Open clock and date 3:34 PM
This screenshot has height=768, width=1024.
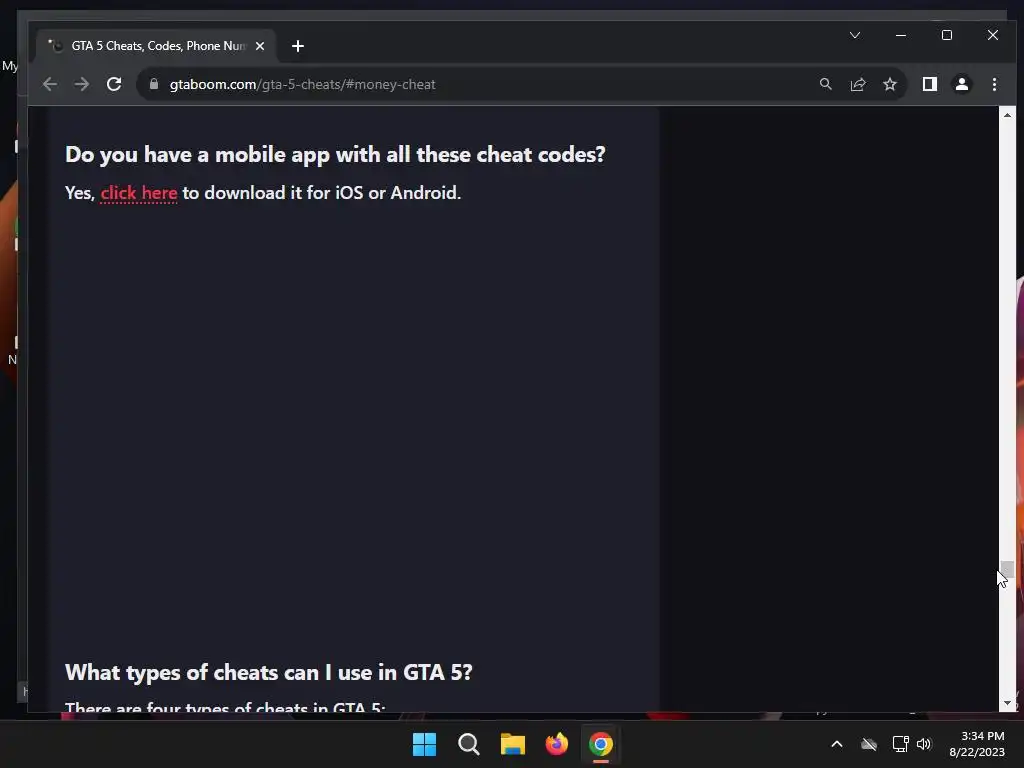pos(977,744)
